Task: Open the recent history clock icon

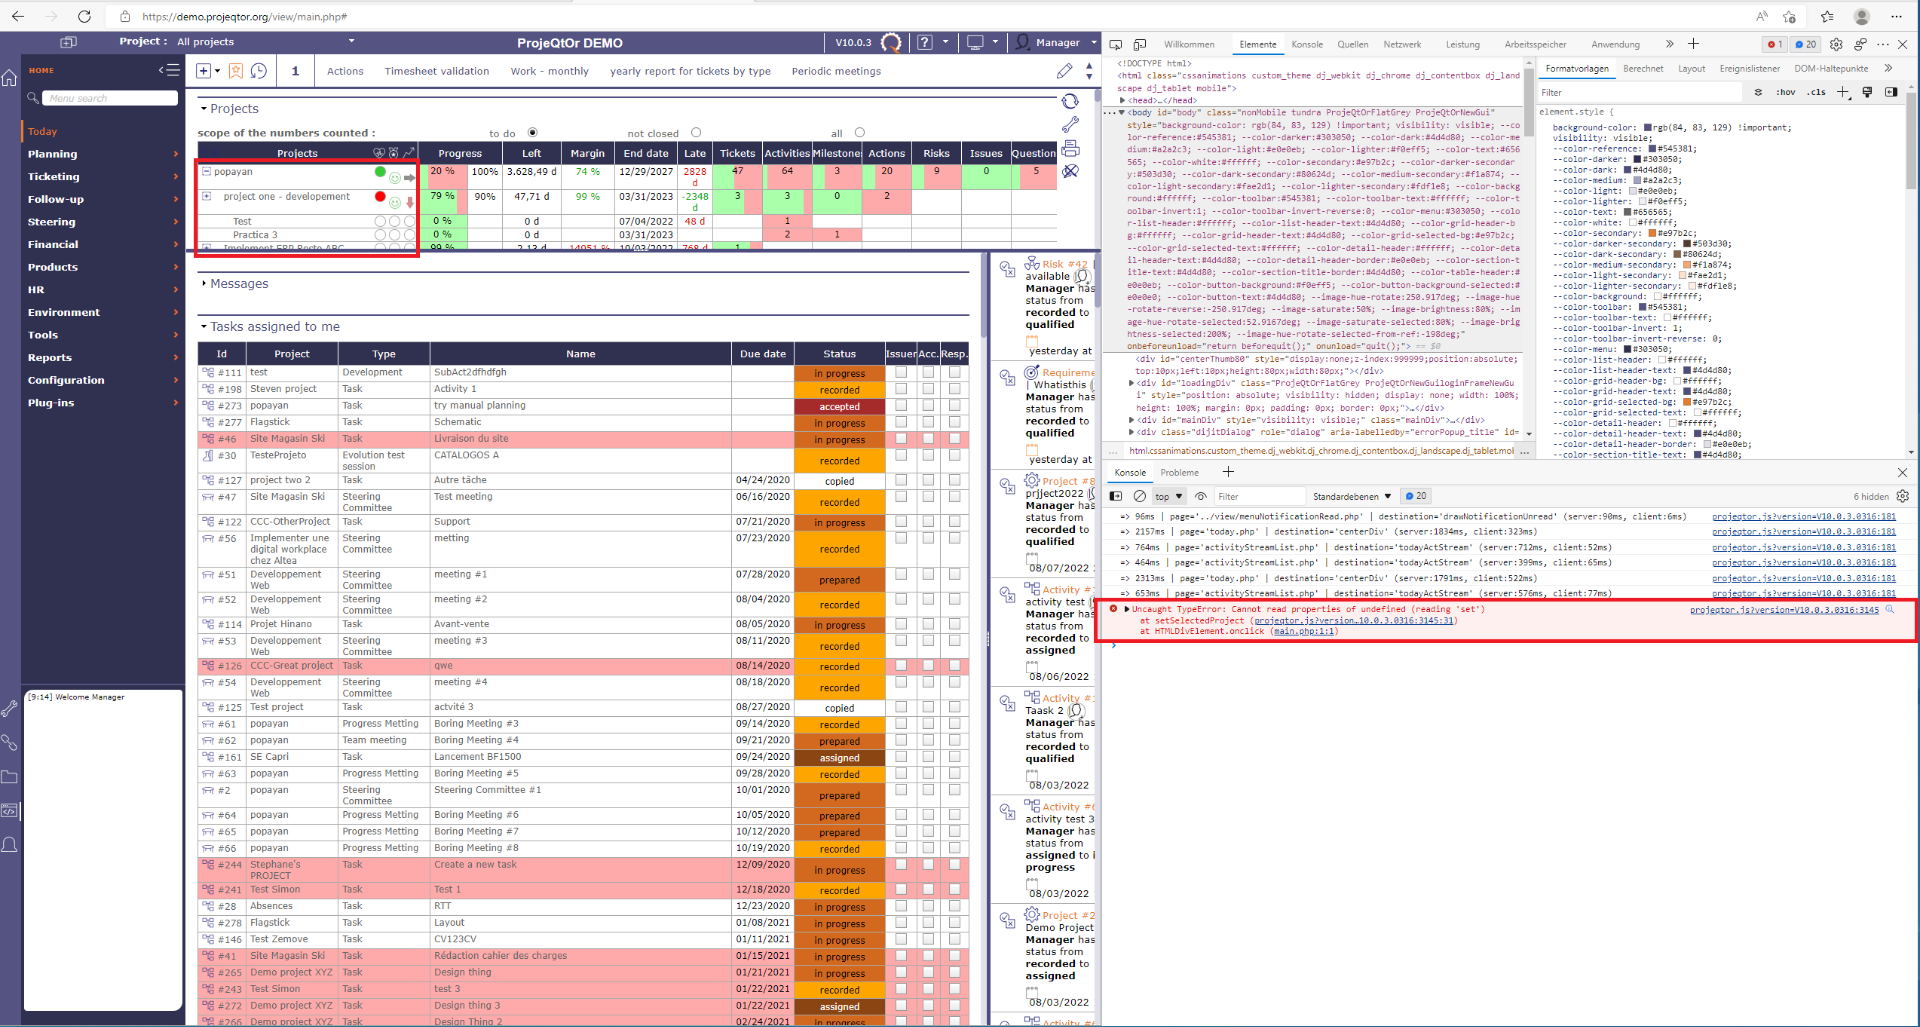Action: click(x=259, y=71)
